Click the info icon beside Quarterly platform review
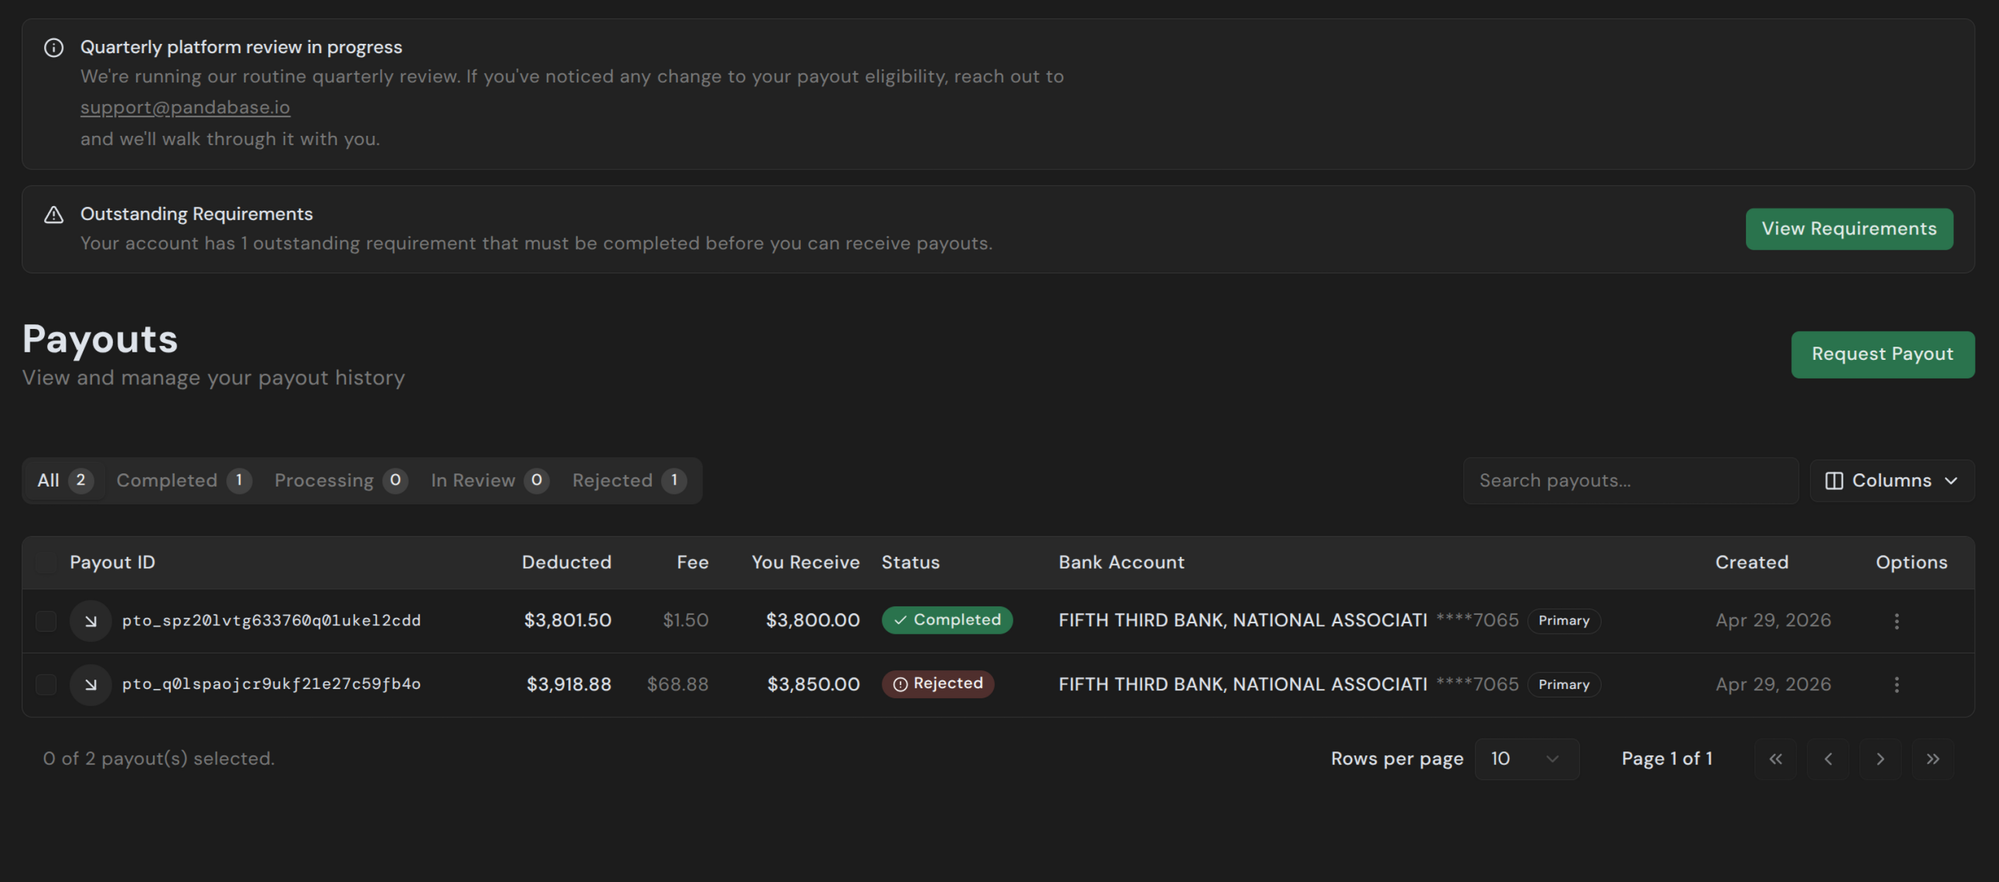Screen dimensions: 1999x882 [54, 48]
